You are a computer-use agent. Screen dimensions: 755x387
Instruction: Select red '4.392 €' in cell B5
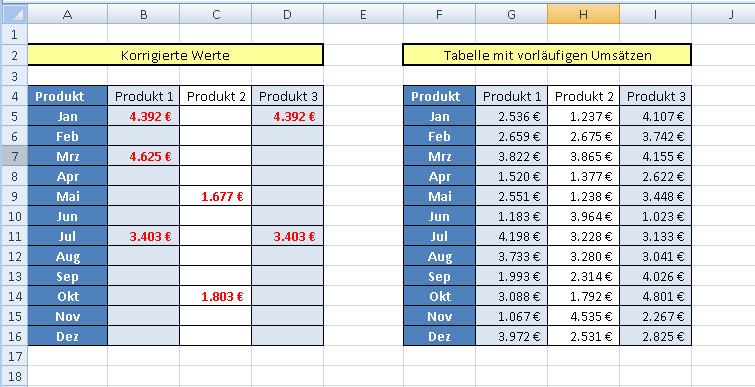point(143,116)
